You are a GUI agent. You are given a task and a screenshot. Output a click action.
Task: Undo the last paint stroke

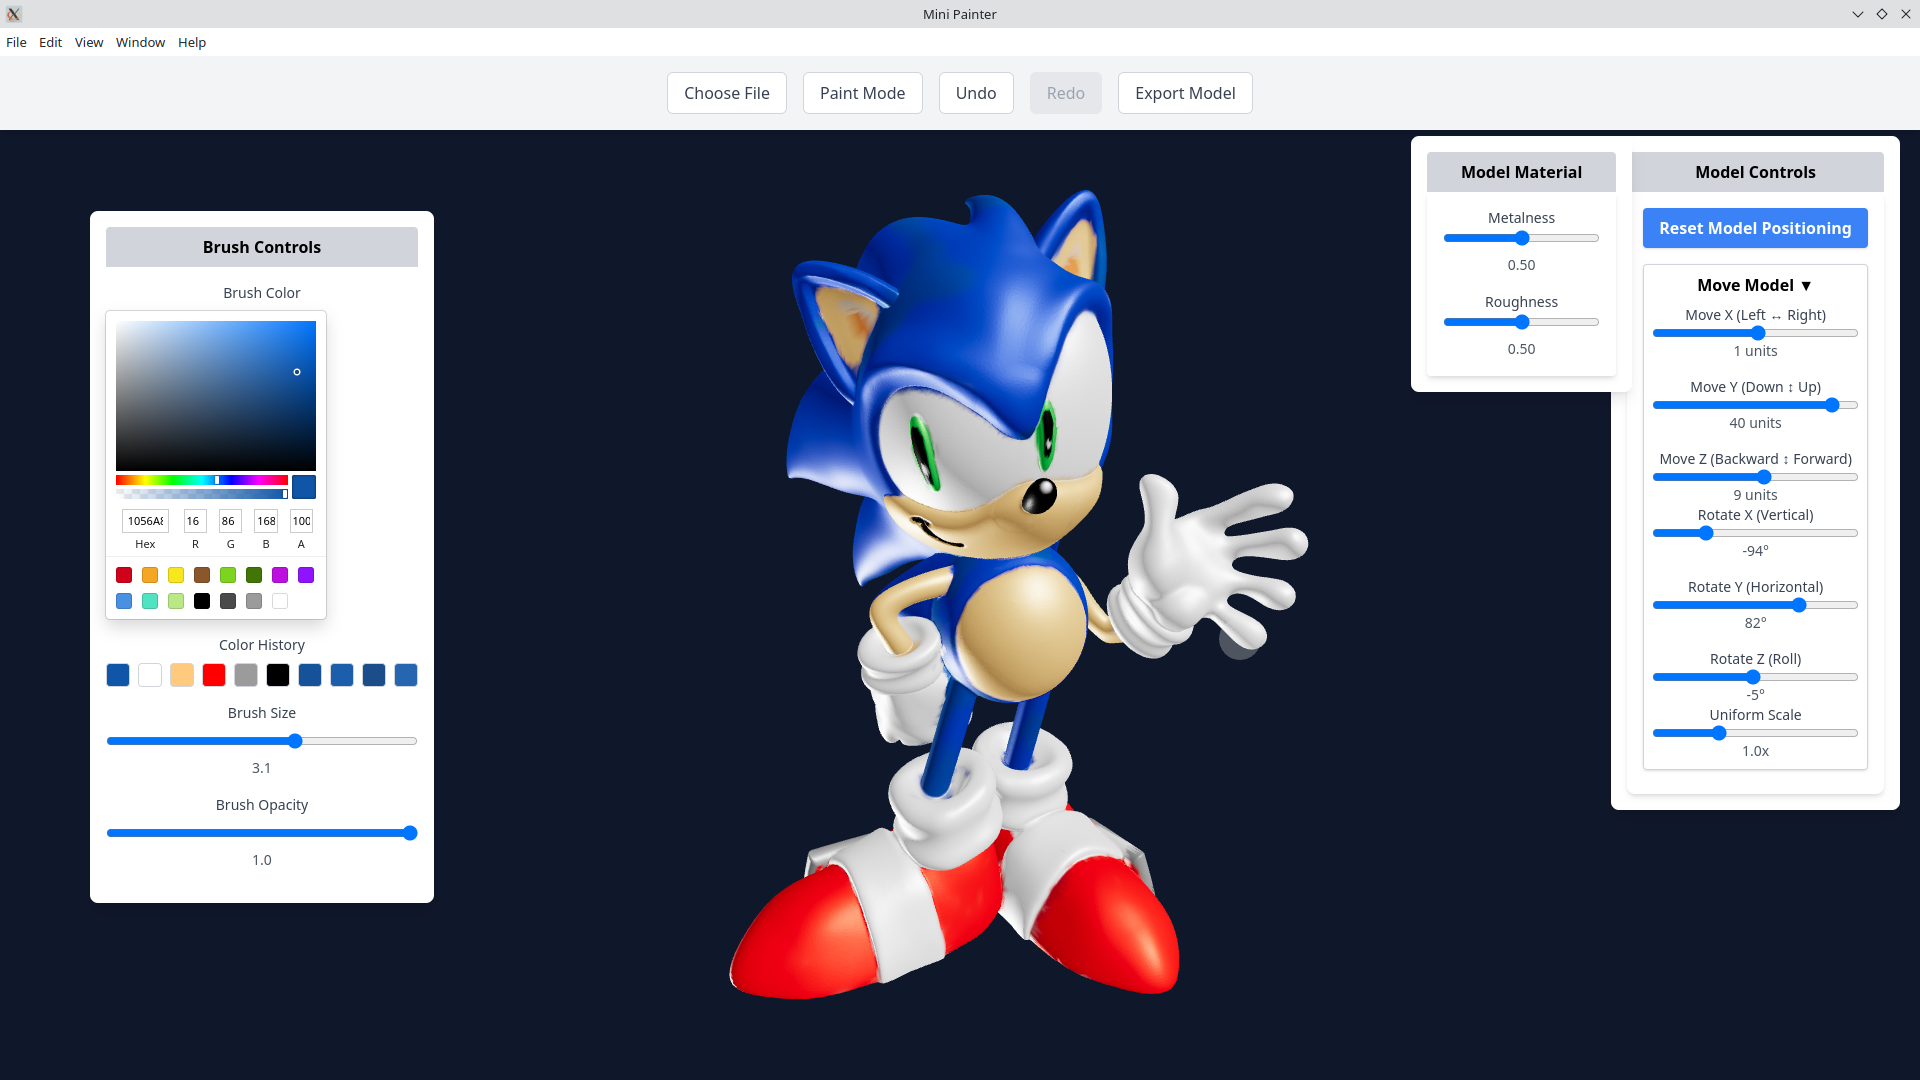pos(976,93)
